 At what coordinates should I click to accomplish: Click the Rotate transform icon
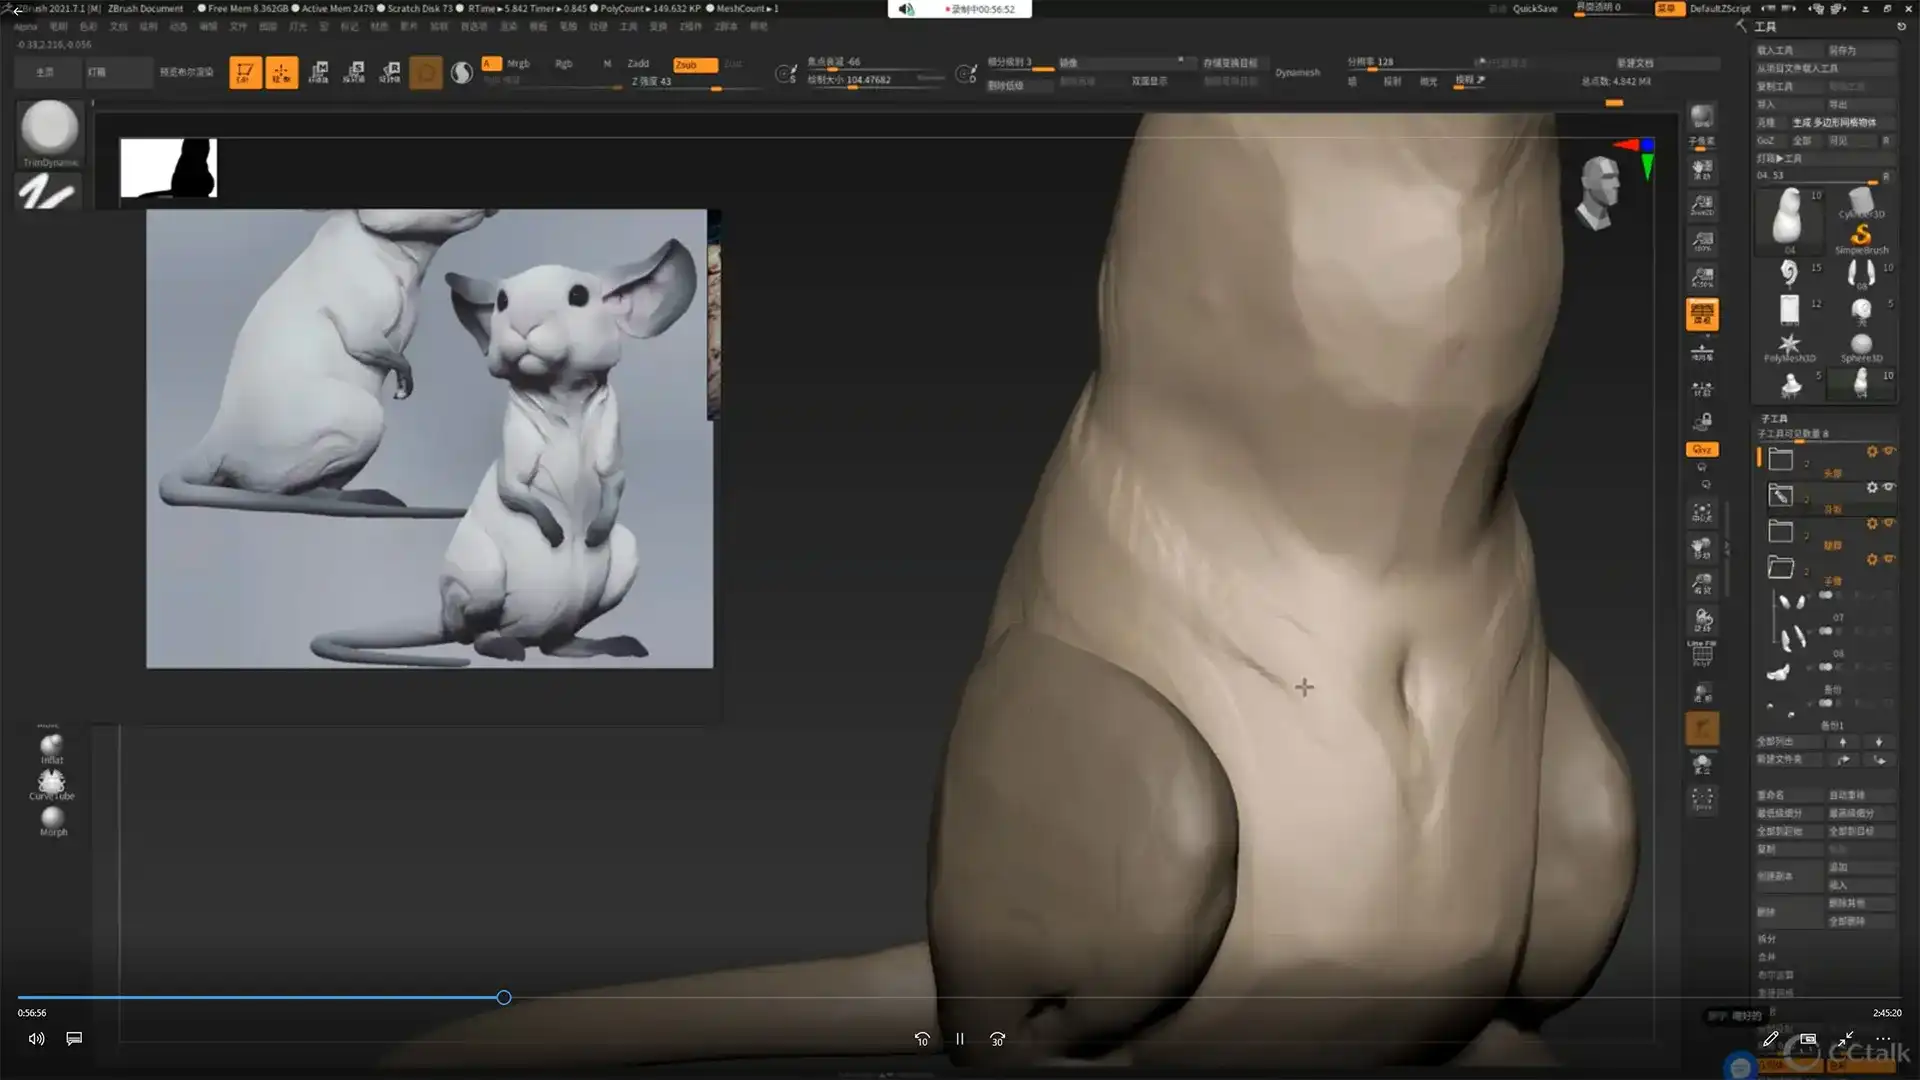pos(391,72)
